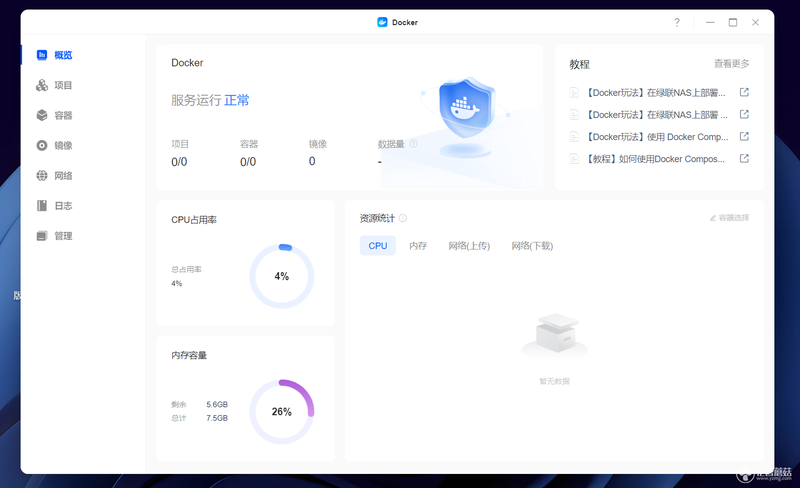Click the 项目 0/0 count value
800x488 pixels.
pos(179,162)
